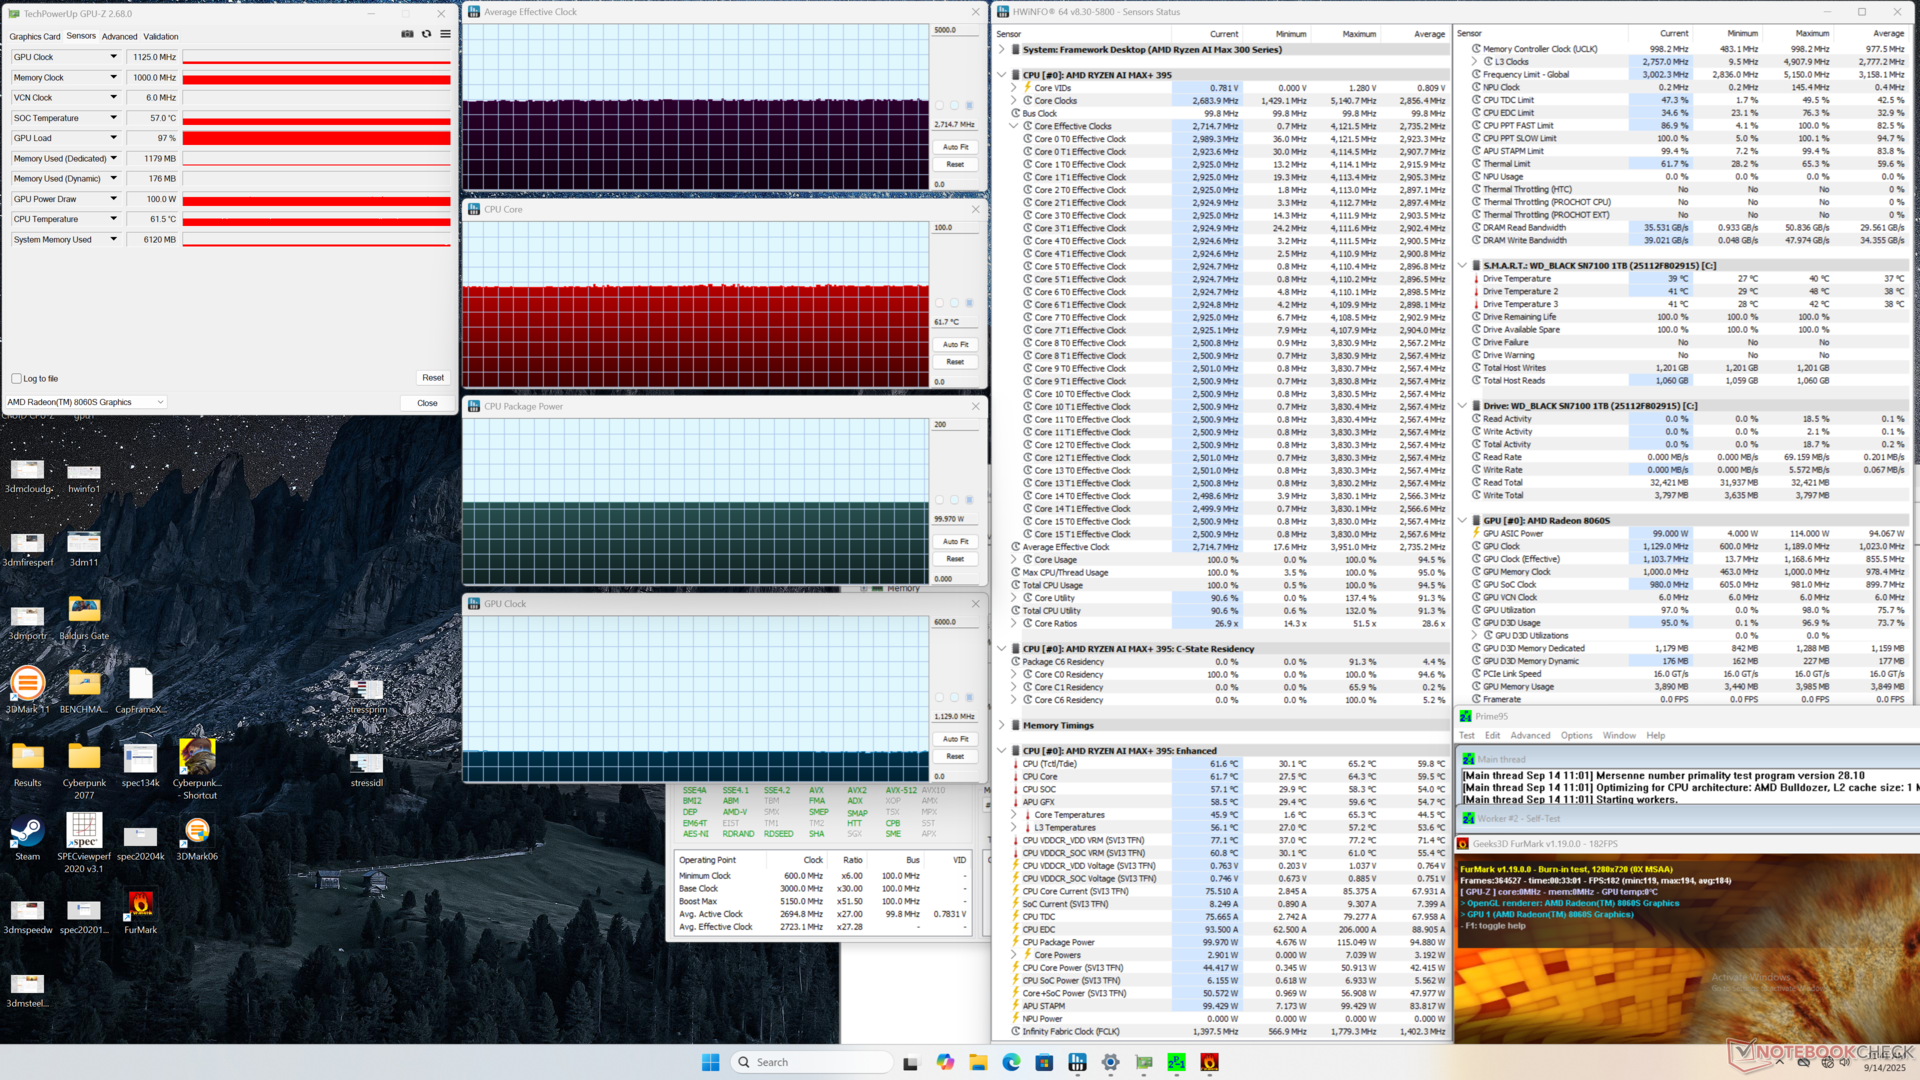Open GPU Clock sensor dropdown
This screenshot has width=1920, height=1080.
tap(113, 57)
